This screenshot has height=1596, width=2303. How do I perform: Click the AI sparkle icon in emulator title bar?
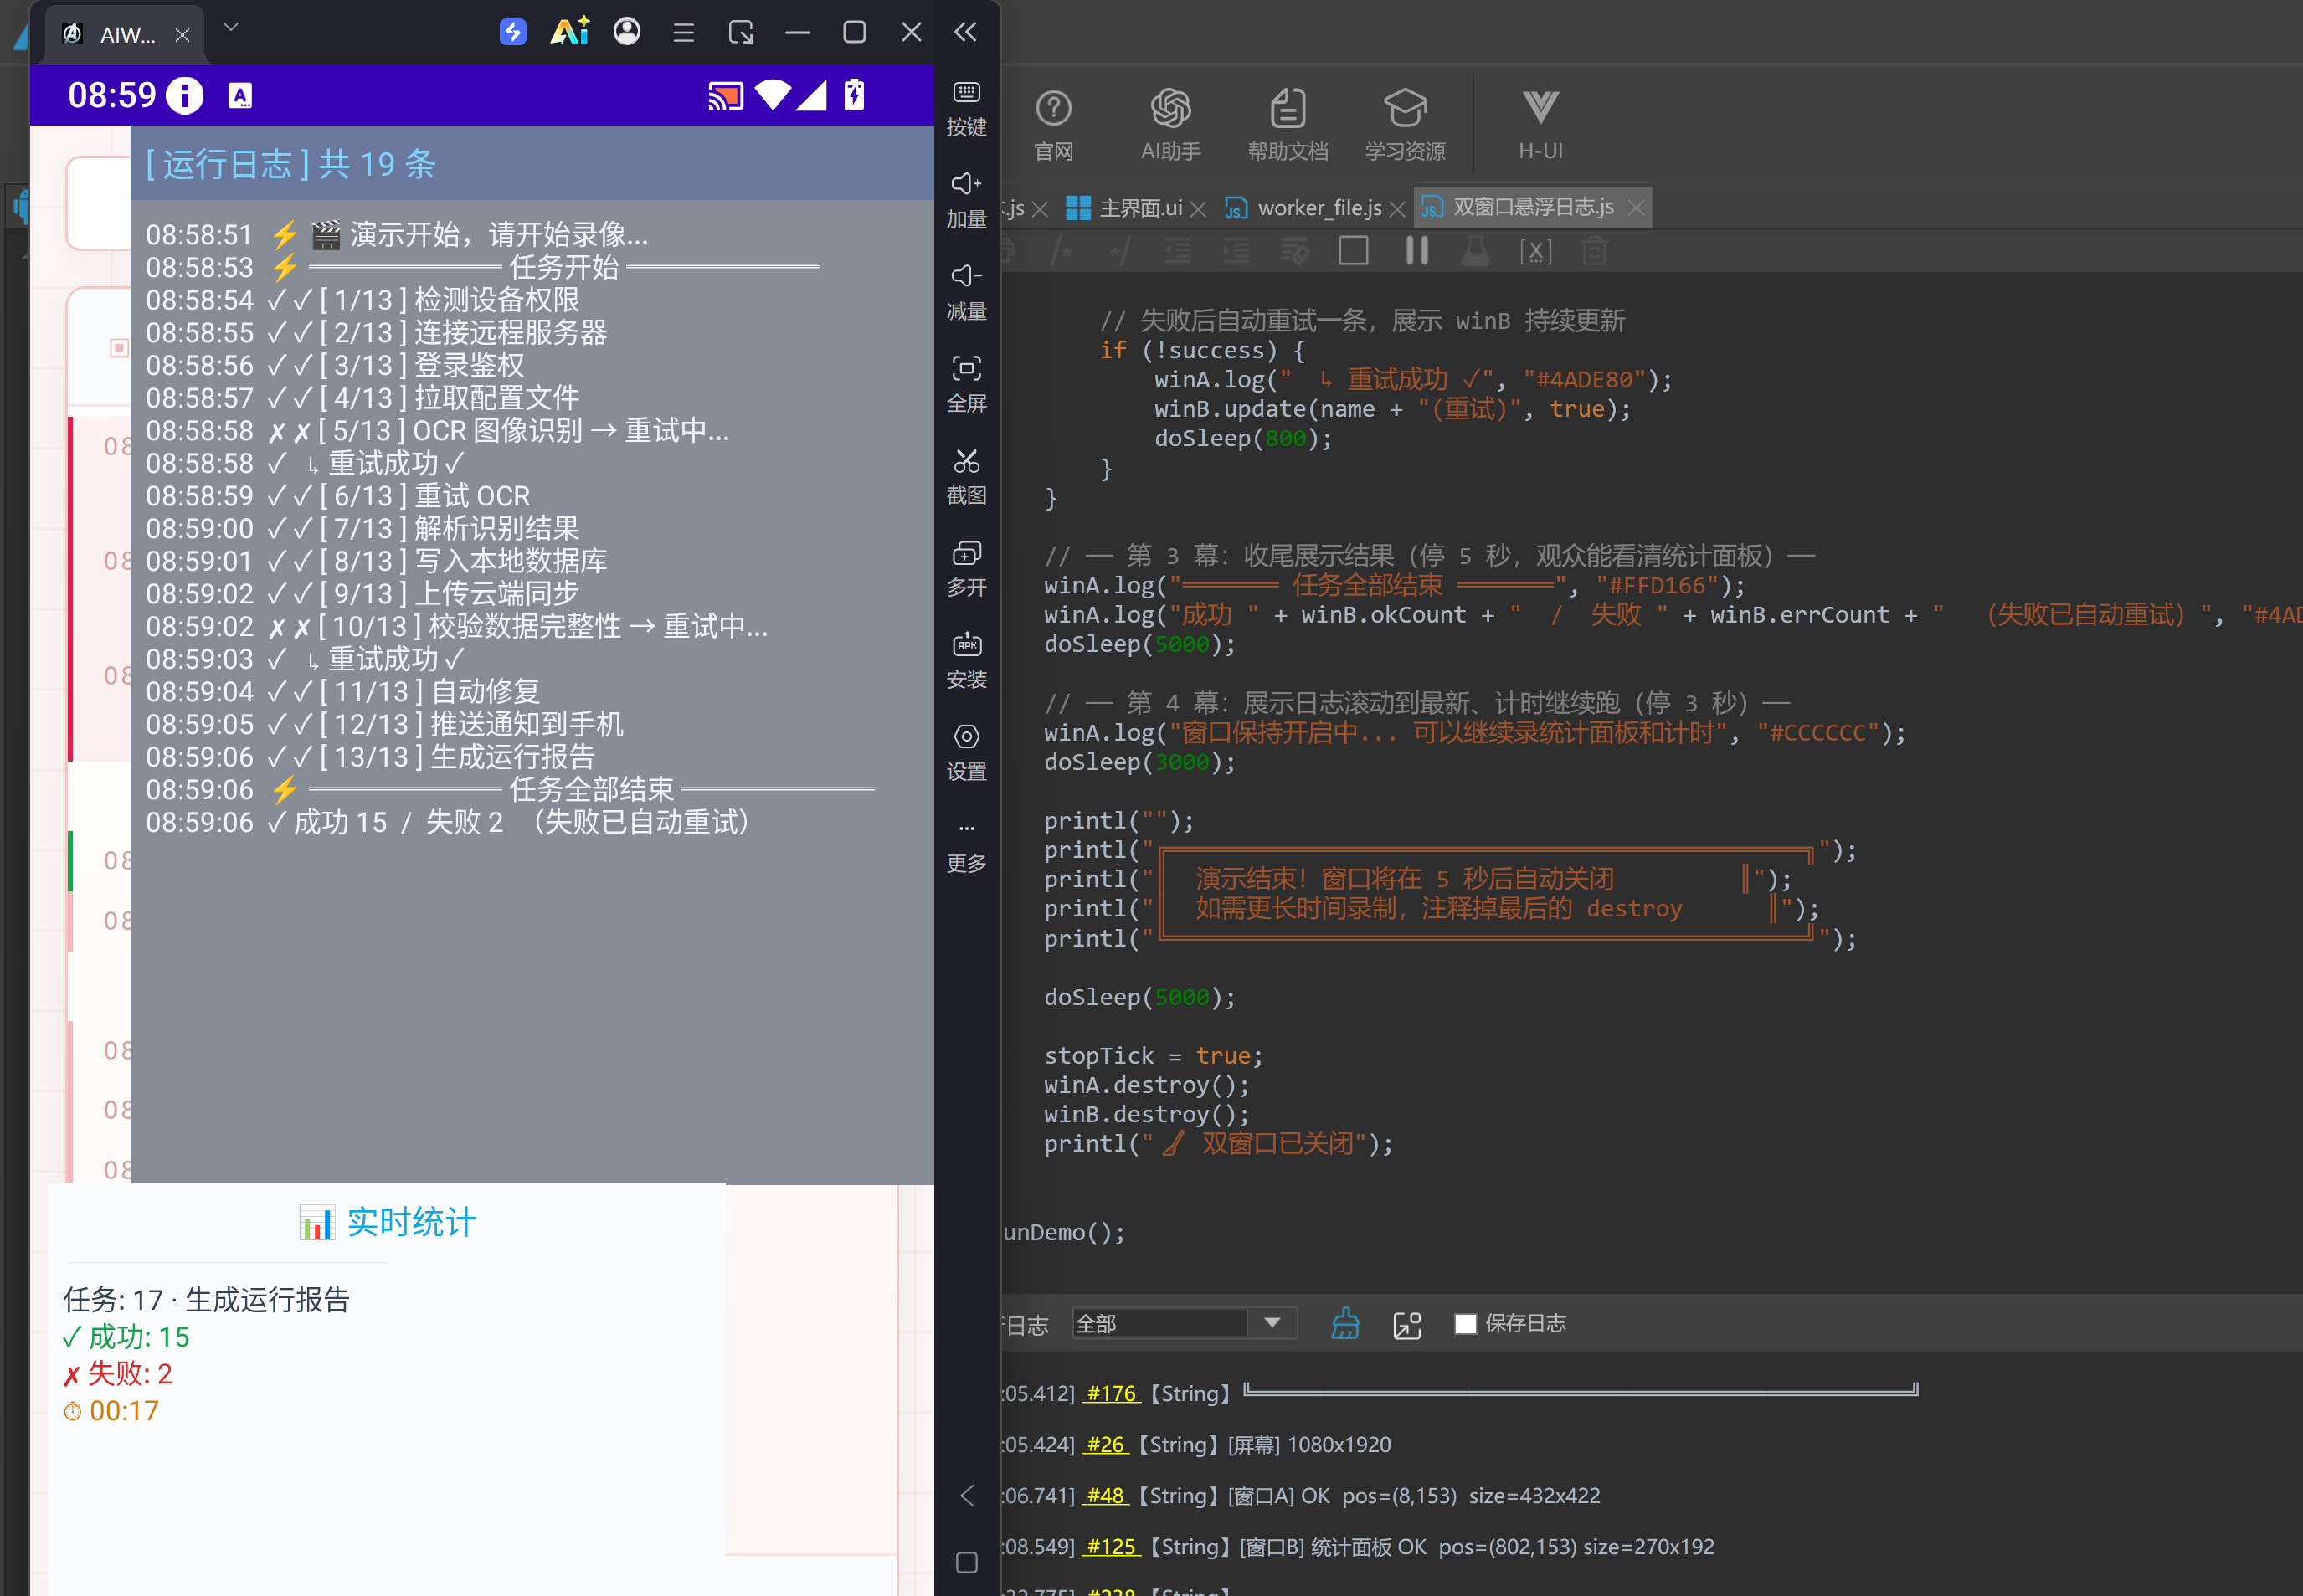[x=570, y=31]
